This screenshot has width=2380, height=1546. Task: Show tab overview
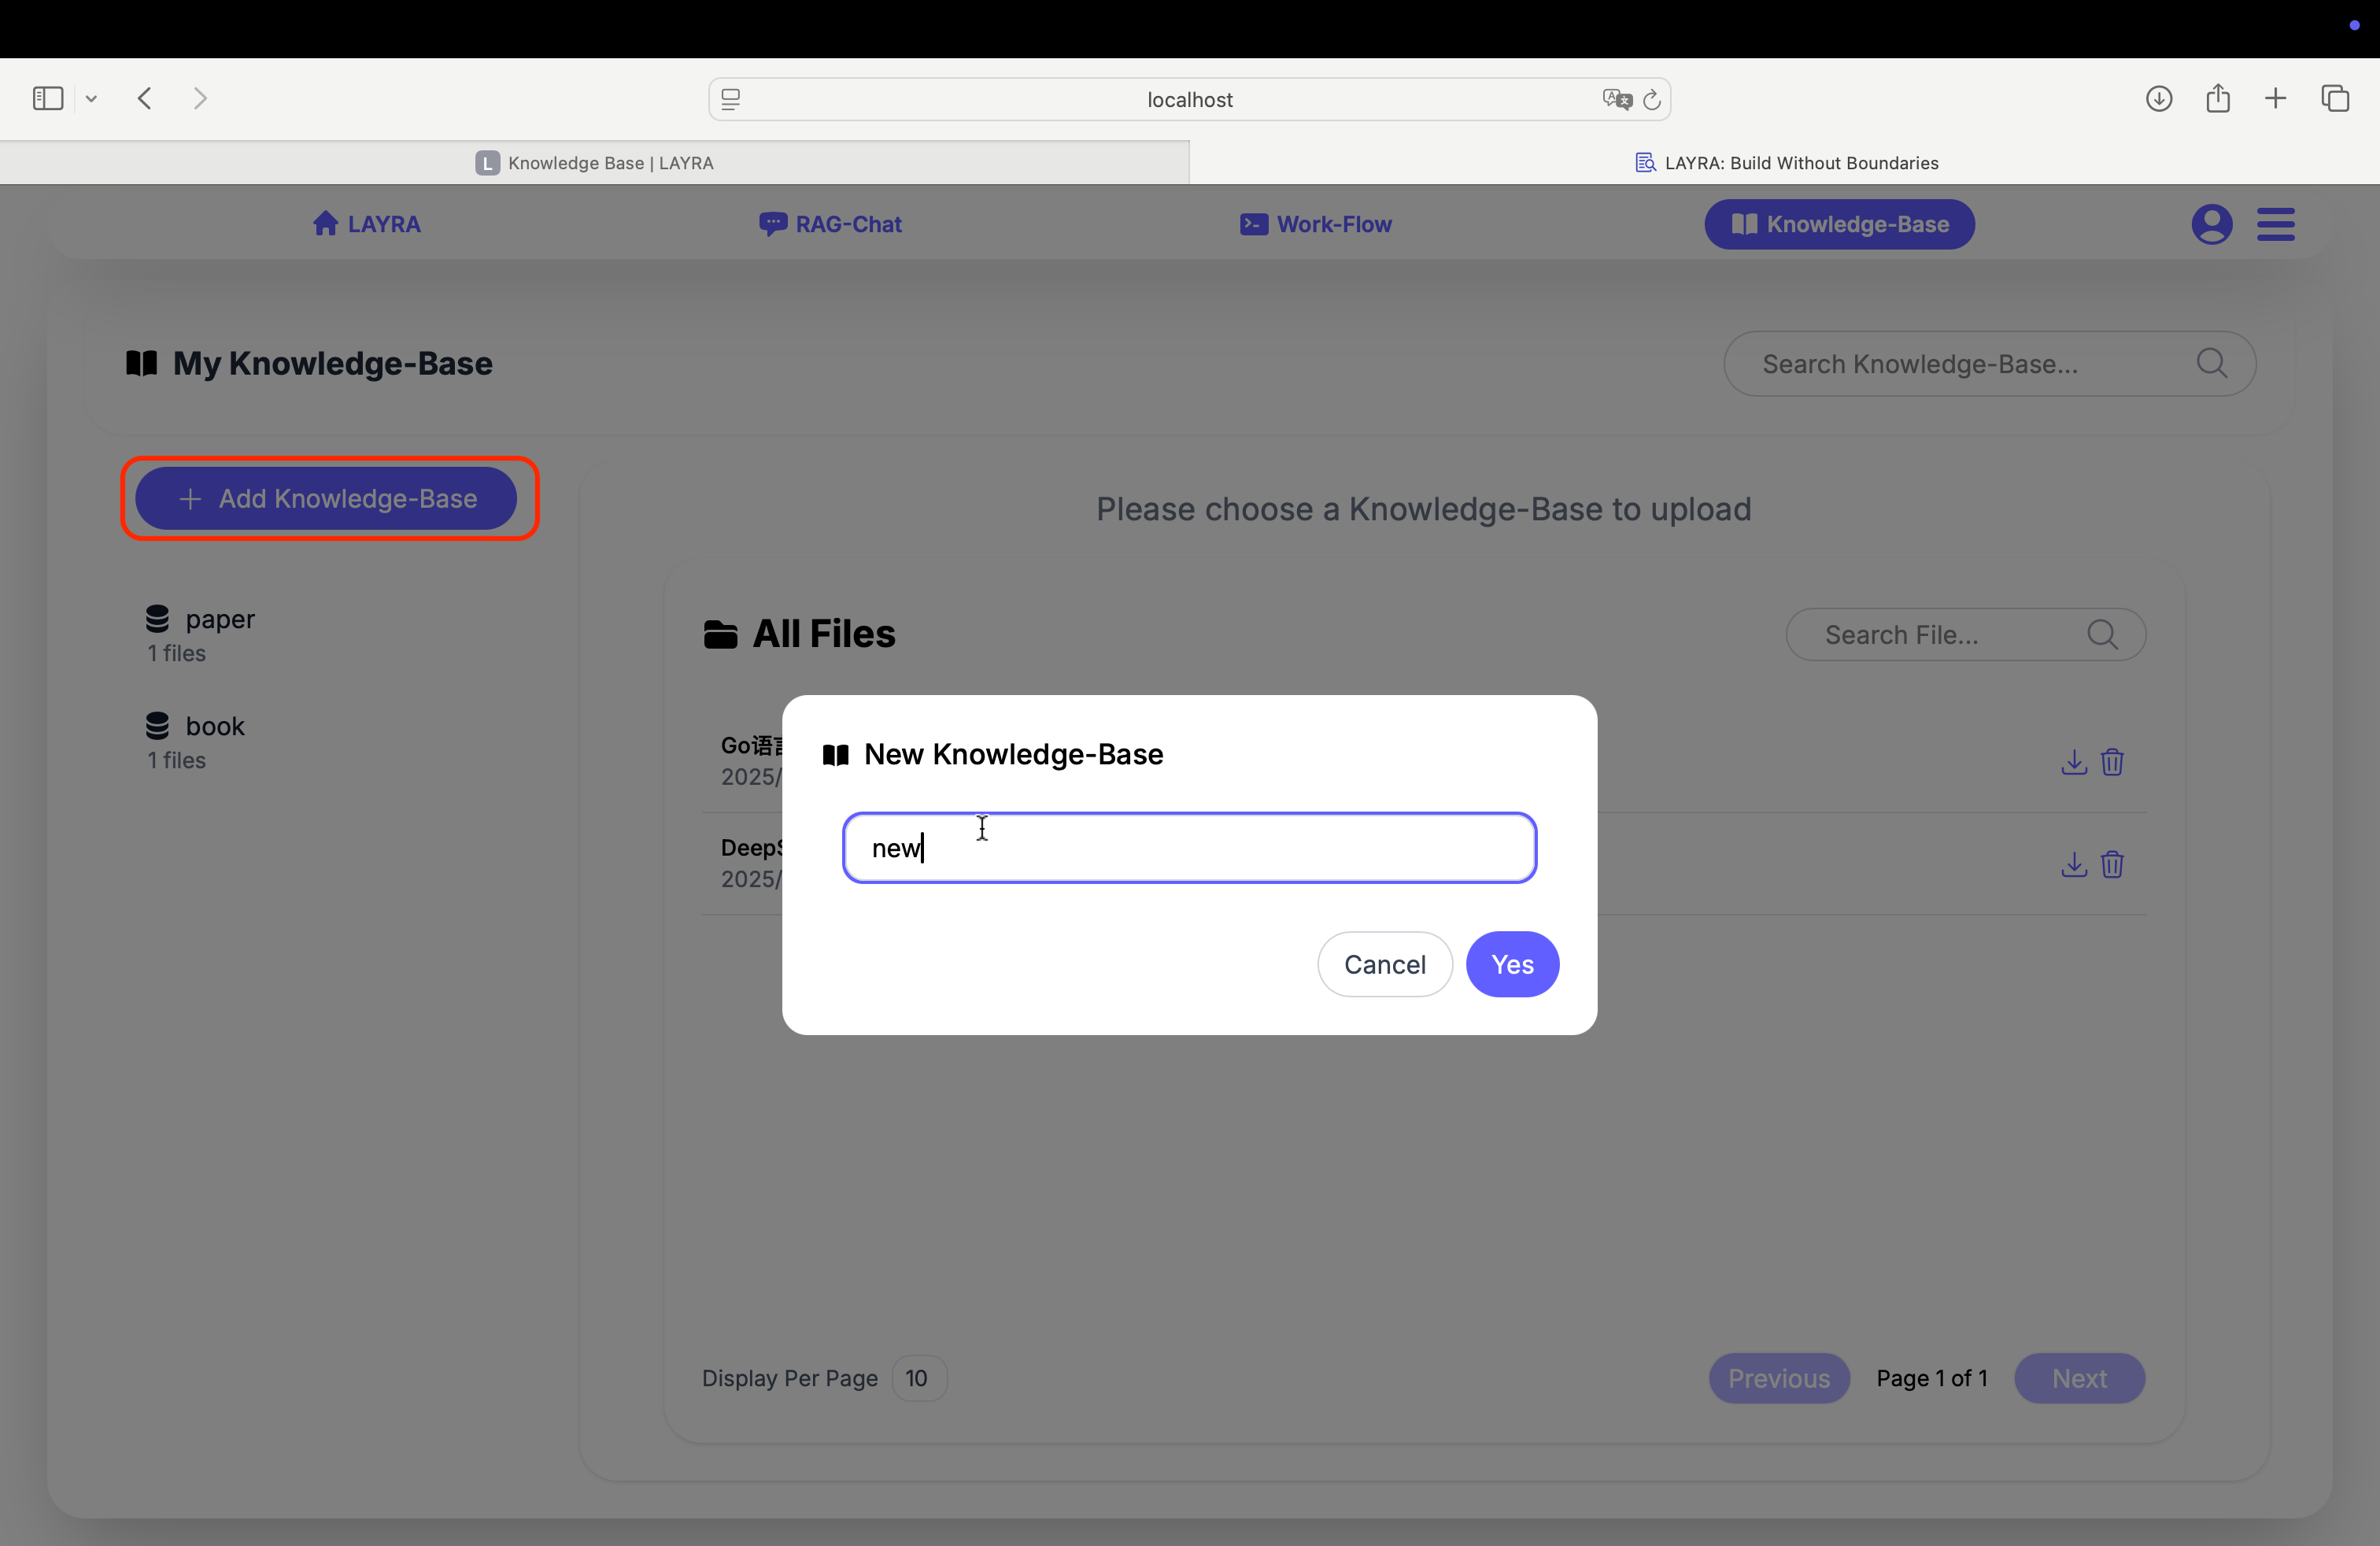[2335, 98]
